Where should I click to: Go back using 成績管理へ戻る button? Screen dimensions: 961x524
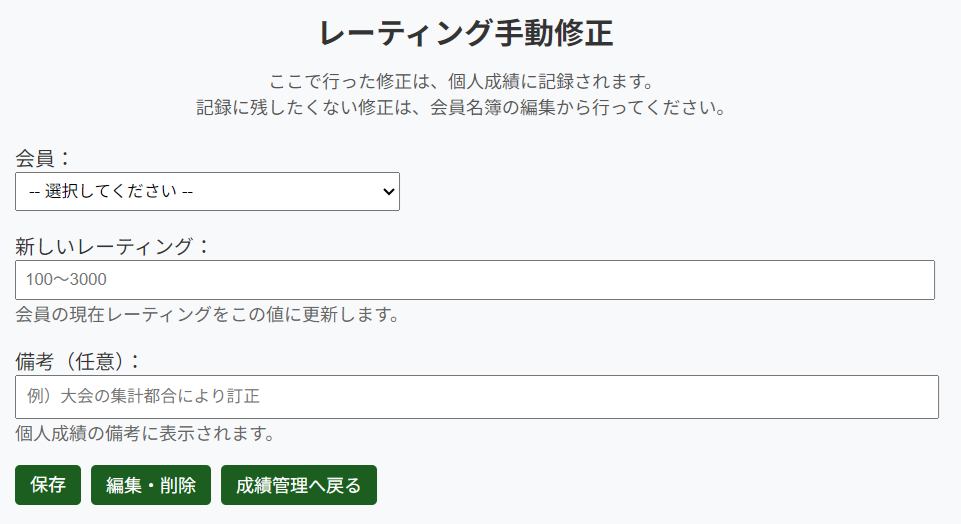coord(299,485)
